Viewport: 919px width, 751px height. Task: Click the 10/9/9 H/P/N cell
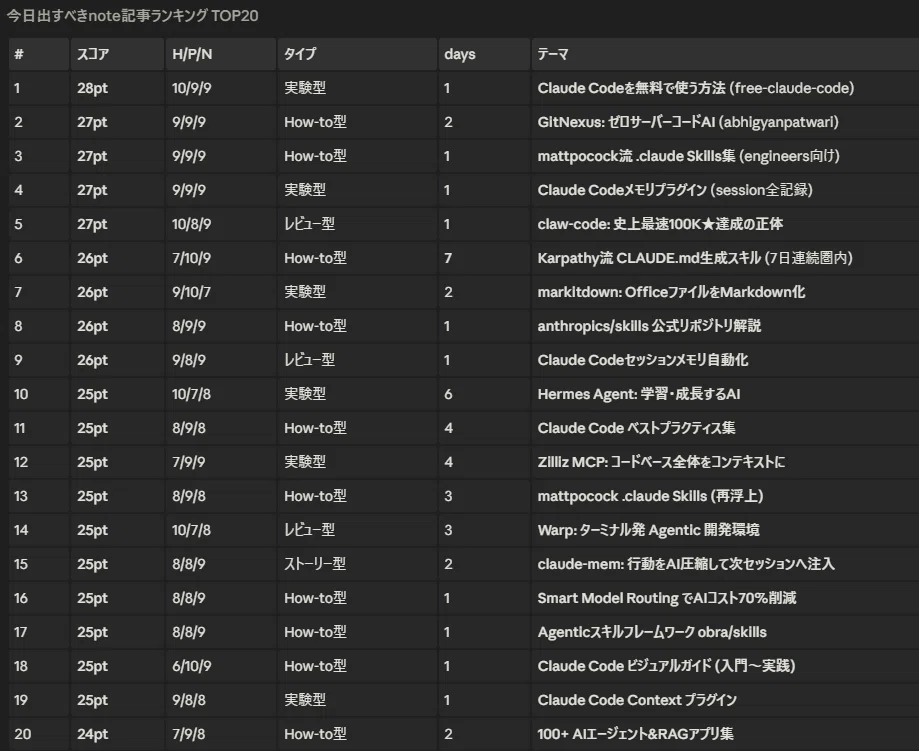pos(220,89)
